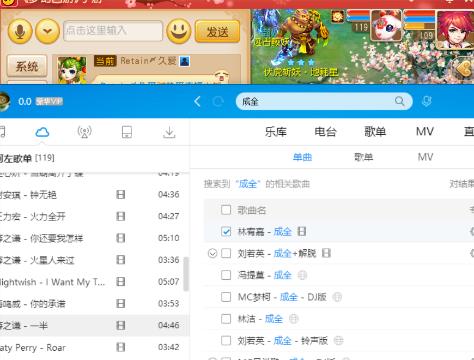Open the mobile device tab icon

(x=127, y=132)
